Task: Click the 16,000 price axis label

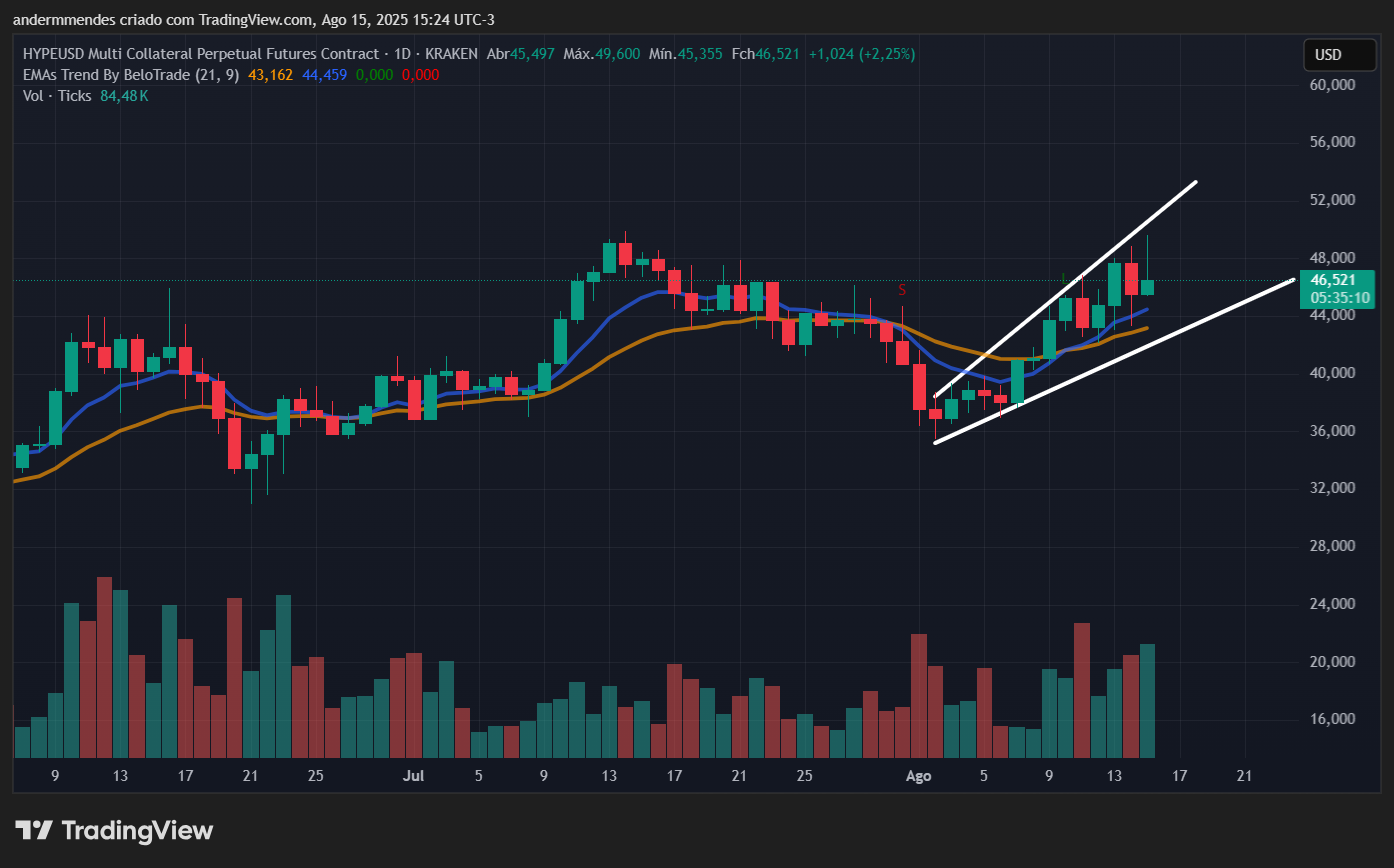Action: pos(1333,719)
